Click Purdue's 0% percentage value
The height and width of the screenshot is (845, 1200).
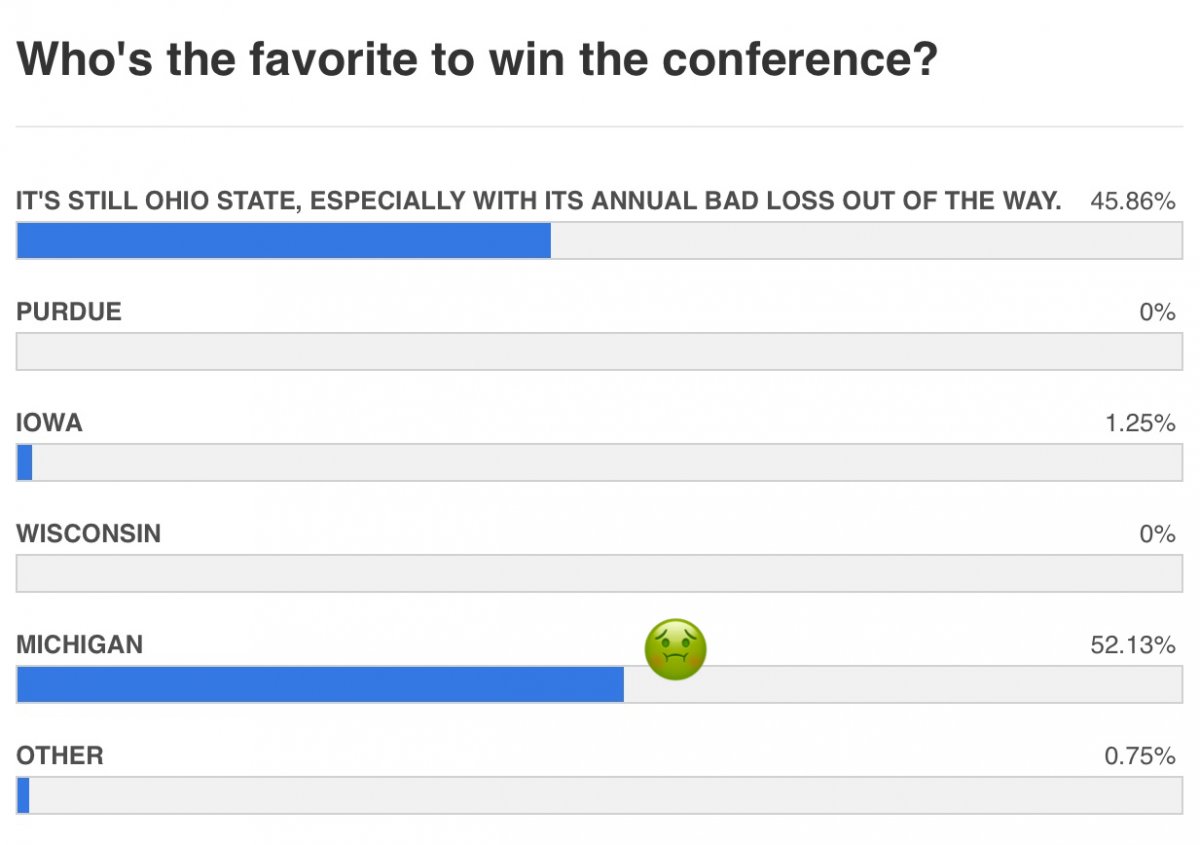coord(1157,312)
